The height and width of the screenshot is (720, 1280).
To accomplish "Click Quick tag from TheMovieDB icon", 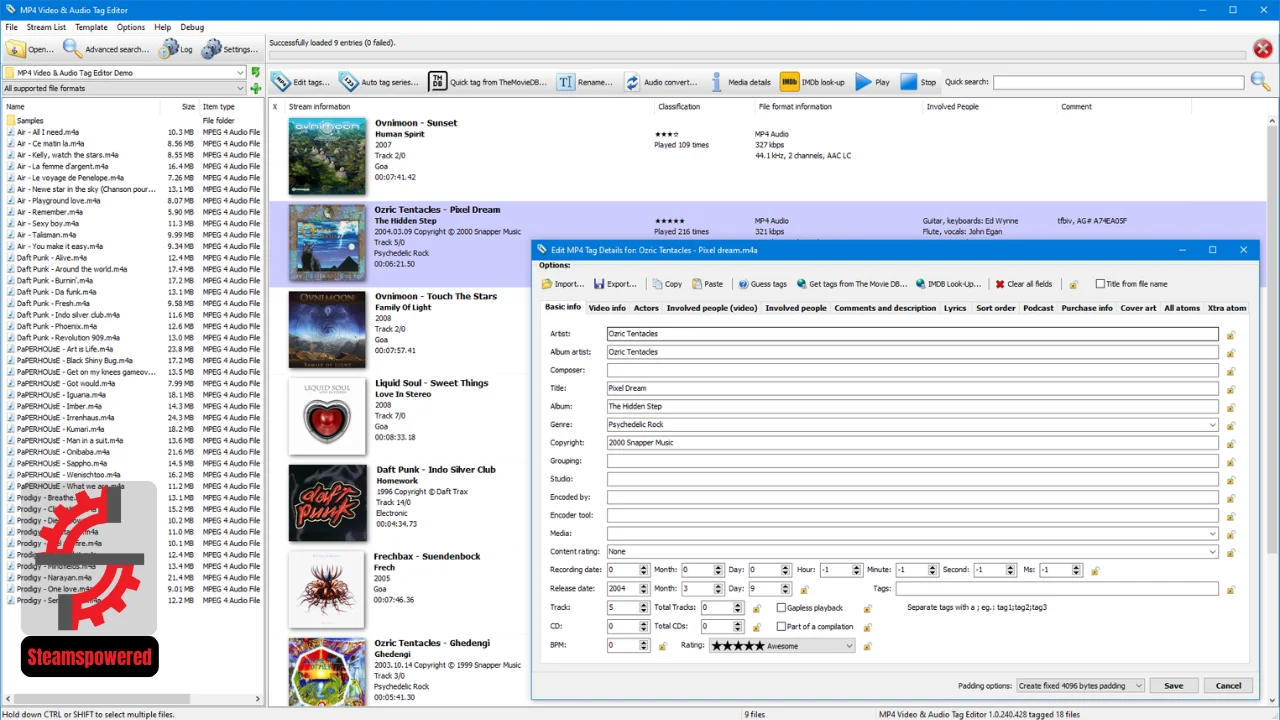I will [x=437, y=82].
